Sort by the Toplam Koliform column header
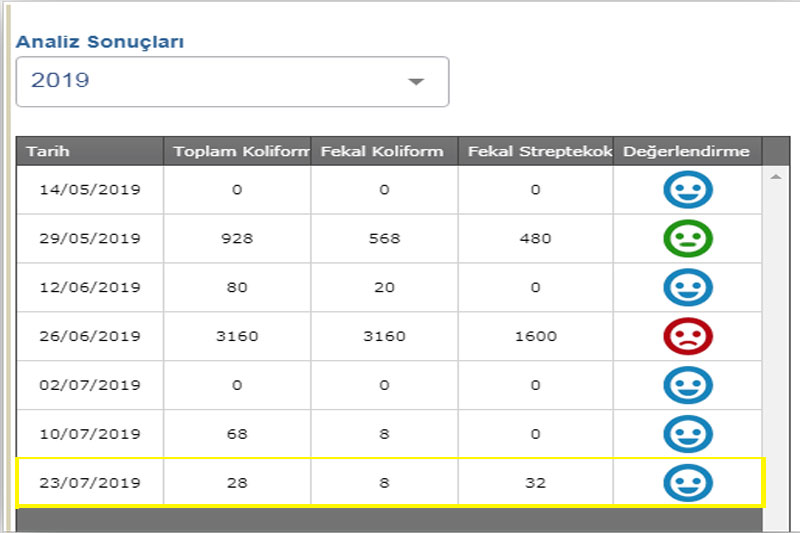 point(237,151)
